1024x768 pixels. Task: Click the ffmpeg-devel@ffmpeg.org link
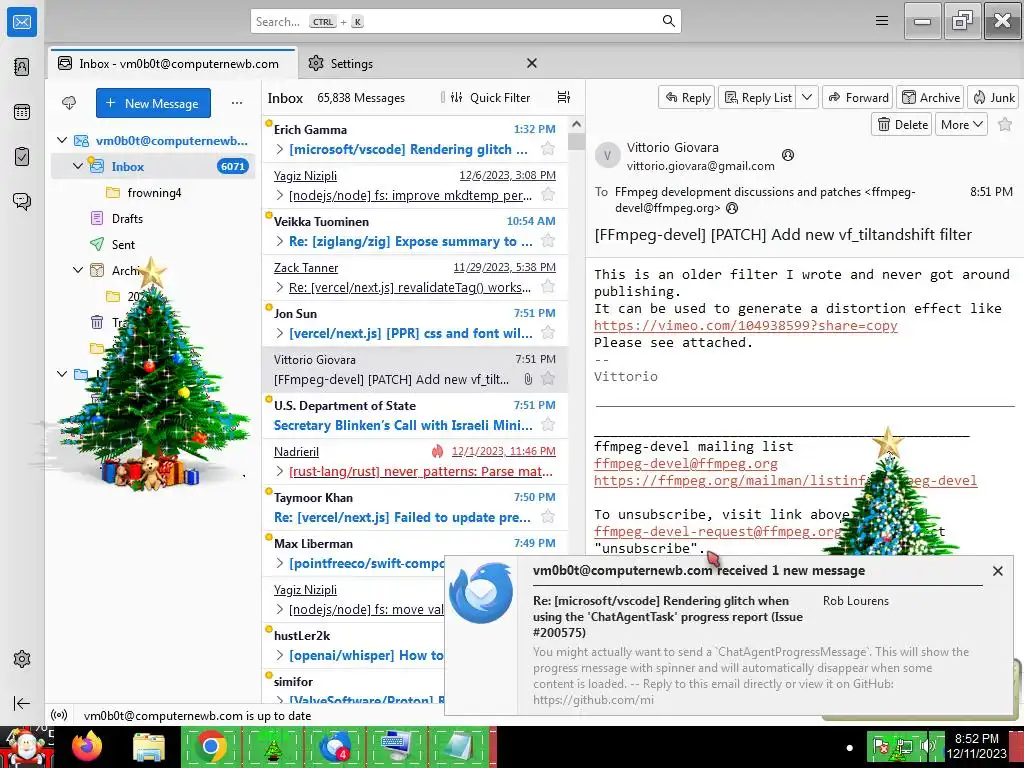click(x=686, y=463)
